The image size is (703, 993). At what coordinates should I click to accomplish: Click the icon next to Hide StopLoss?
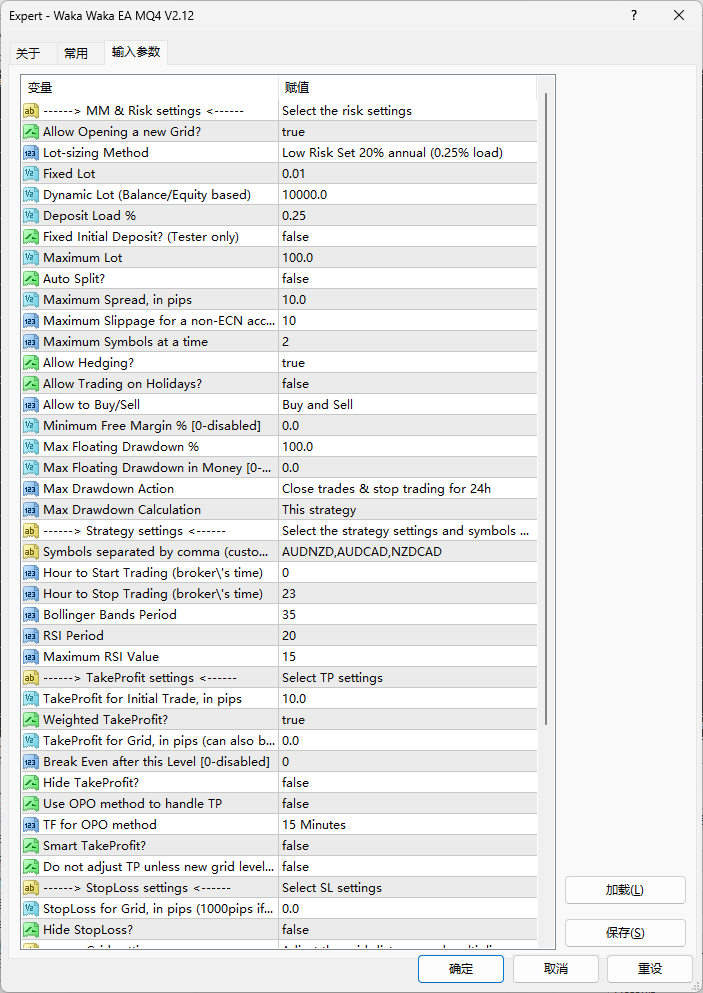tap(31, 930)
